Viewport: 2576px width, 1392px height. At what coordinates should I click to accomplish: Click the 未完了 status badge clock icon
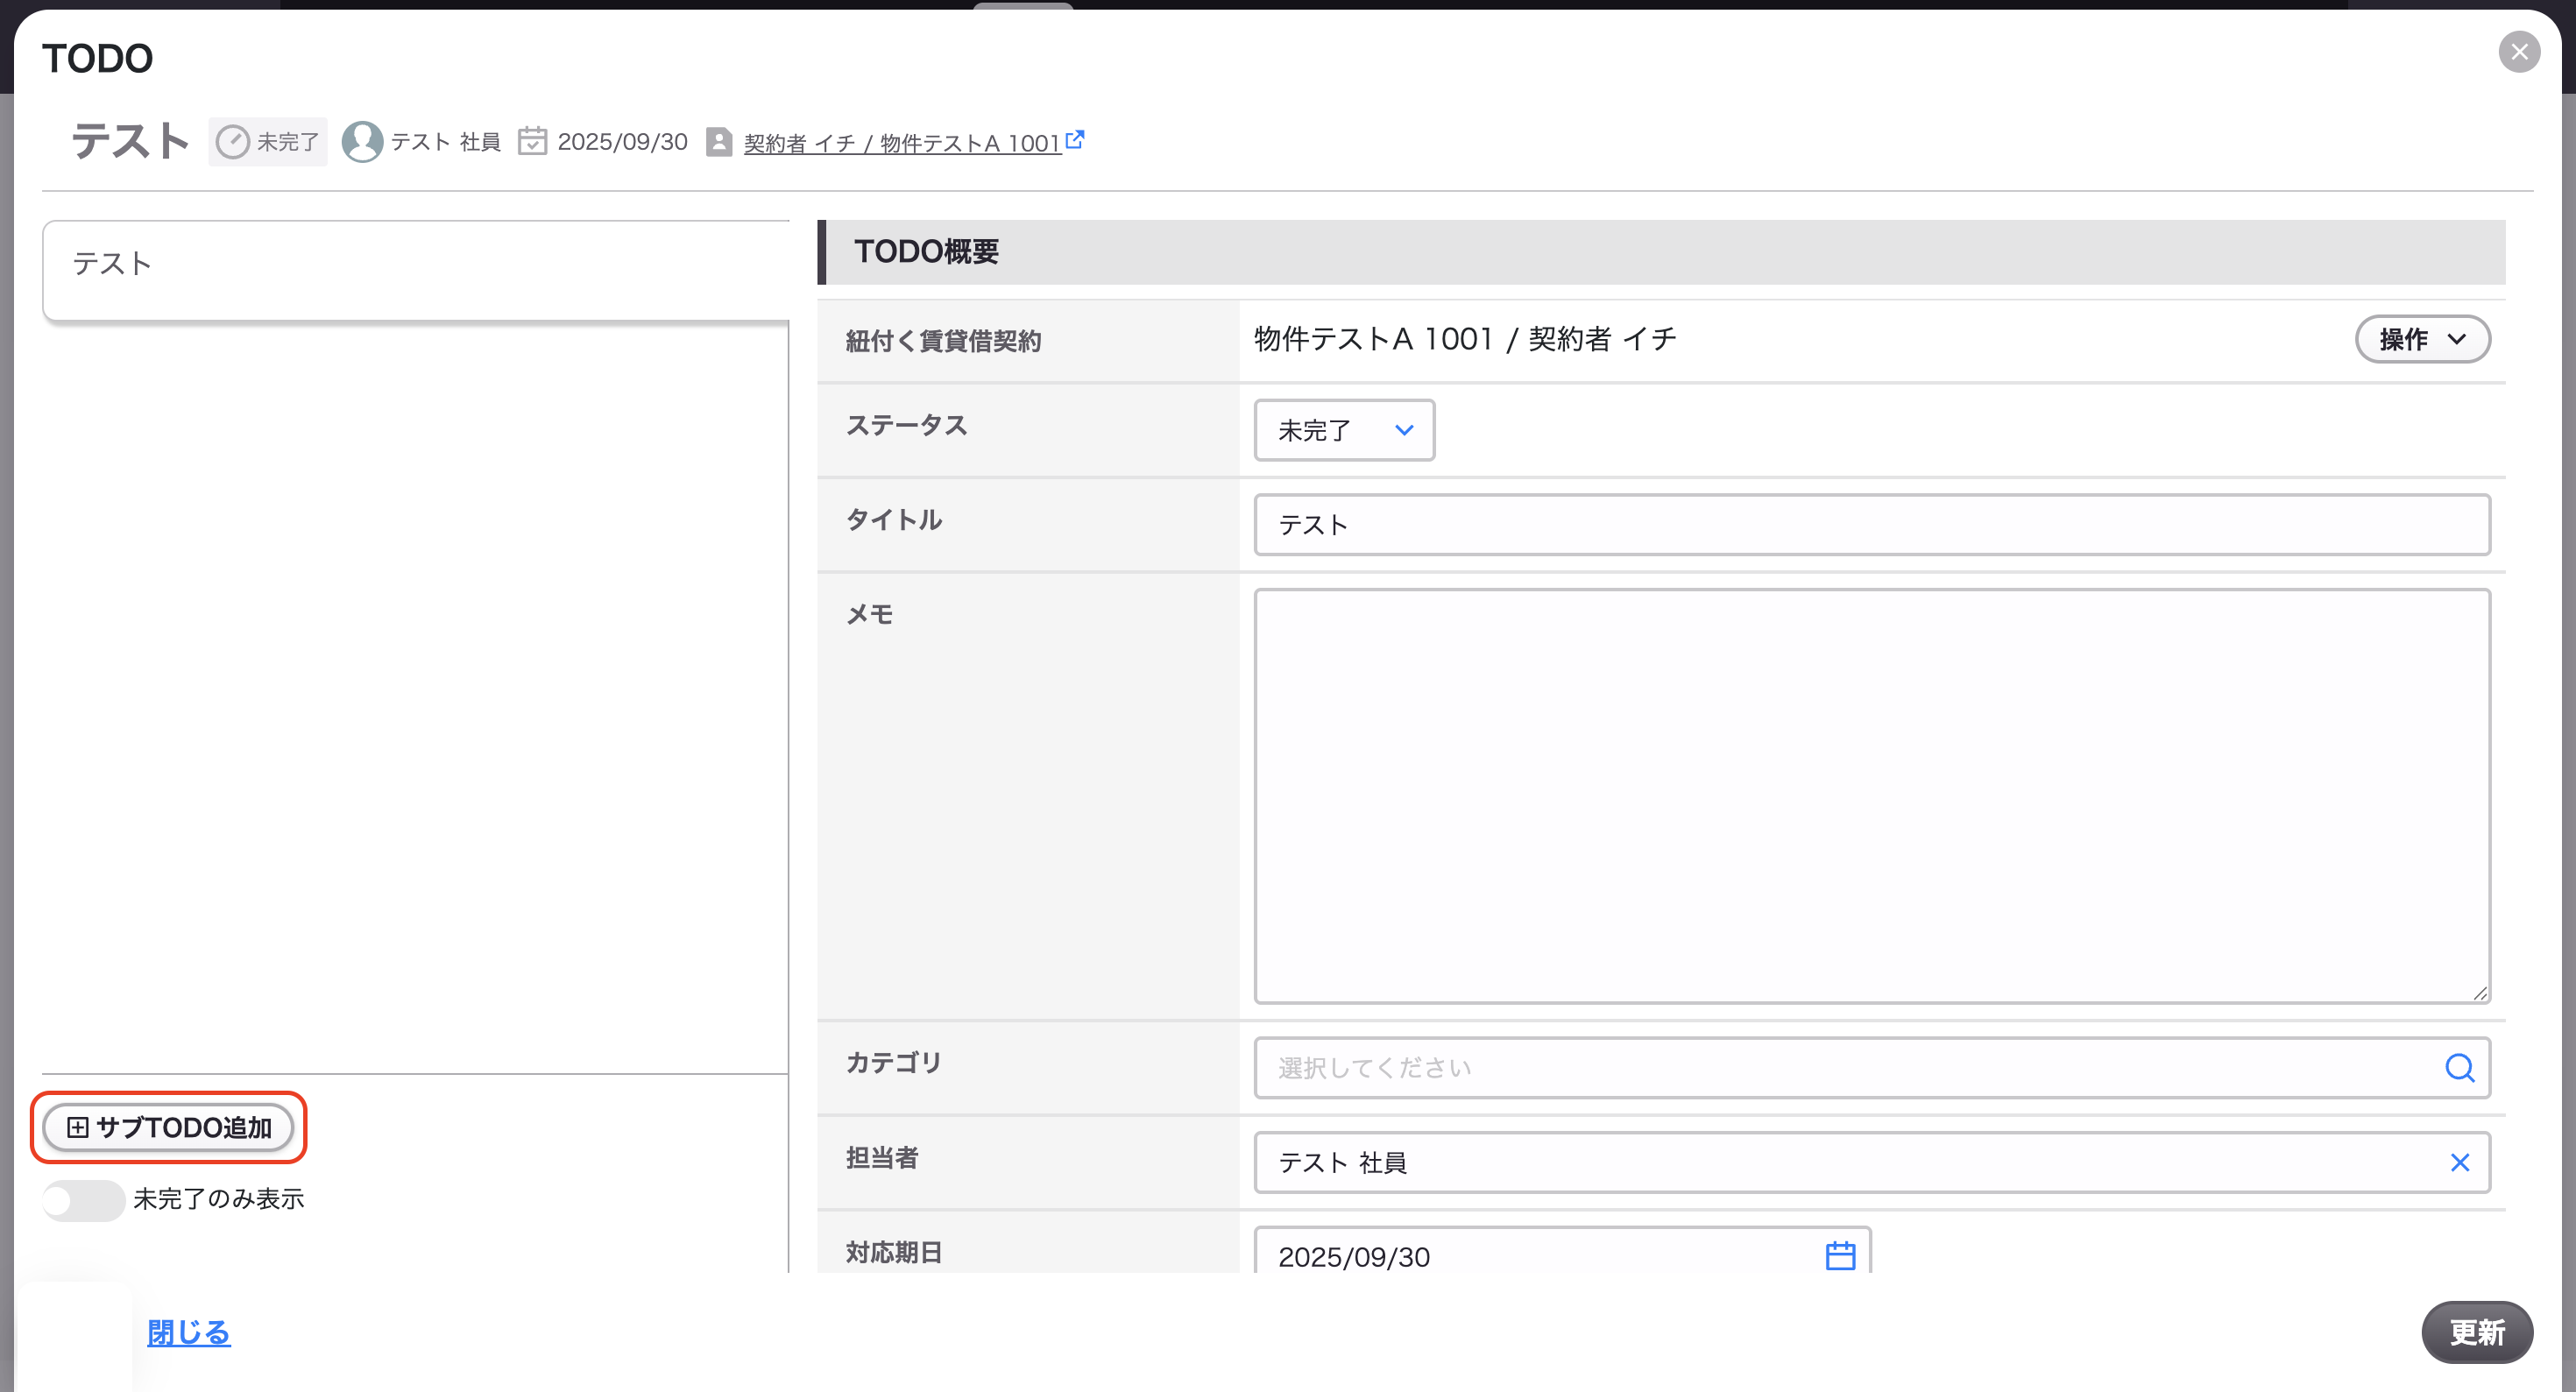pos(233,142)
